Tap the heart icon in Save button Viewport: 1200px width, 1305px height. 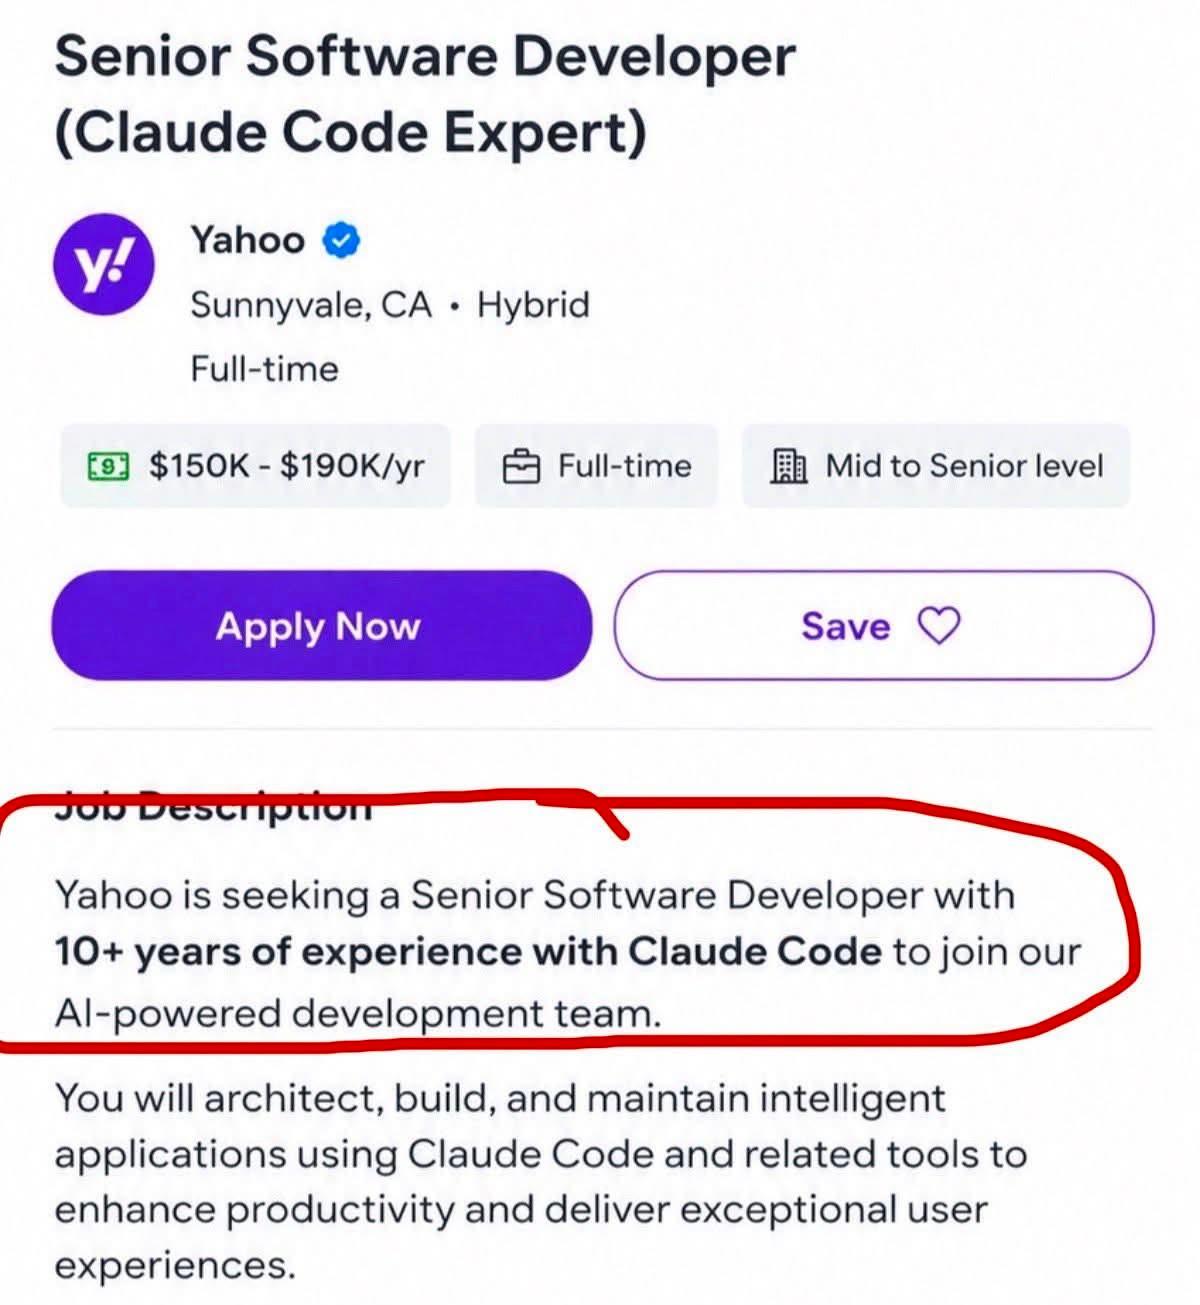point(939,626)
